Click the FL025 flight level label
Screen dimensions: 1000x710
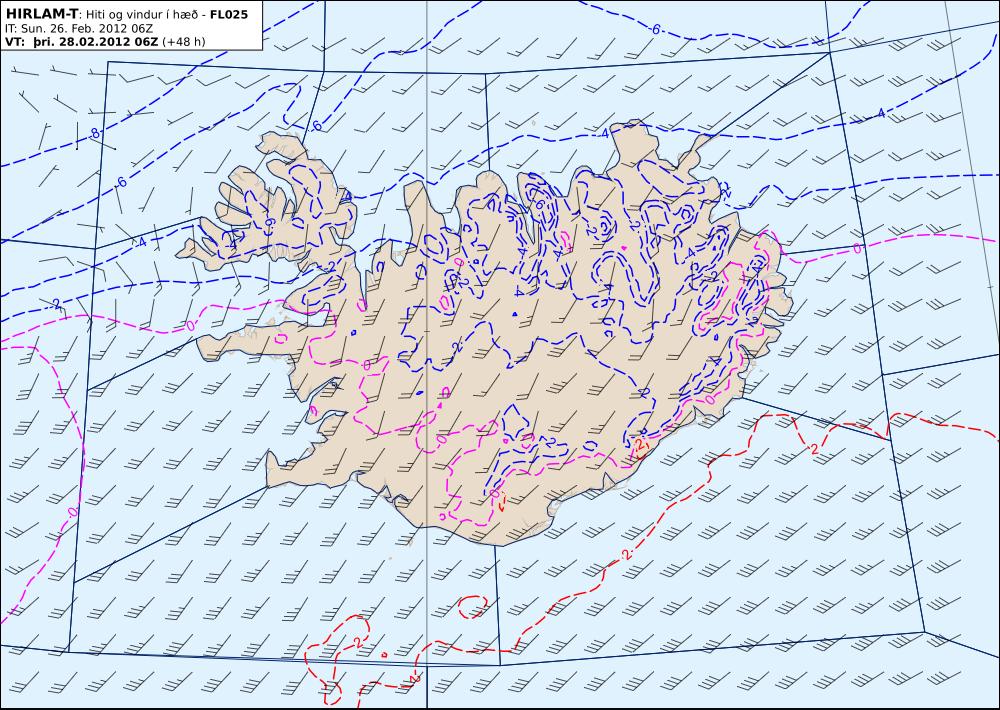pyautogui.click(x=229, y=13)
